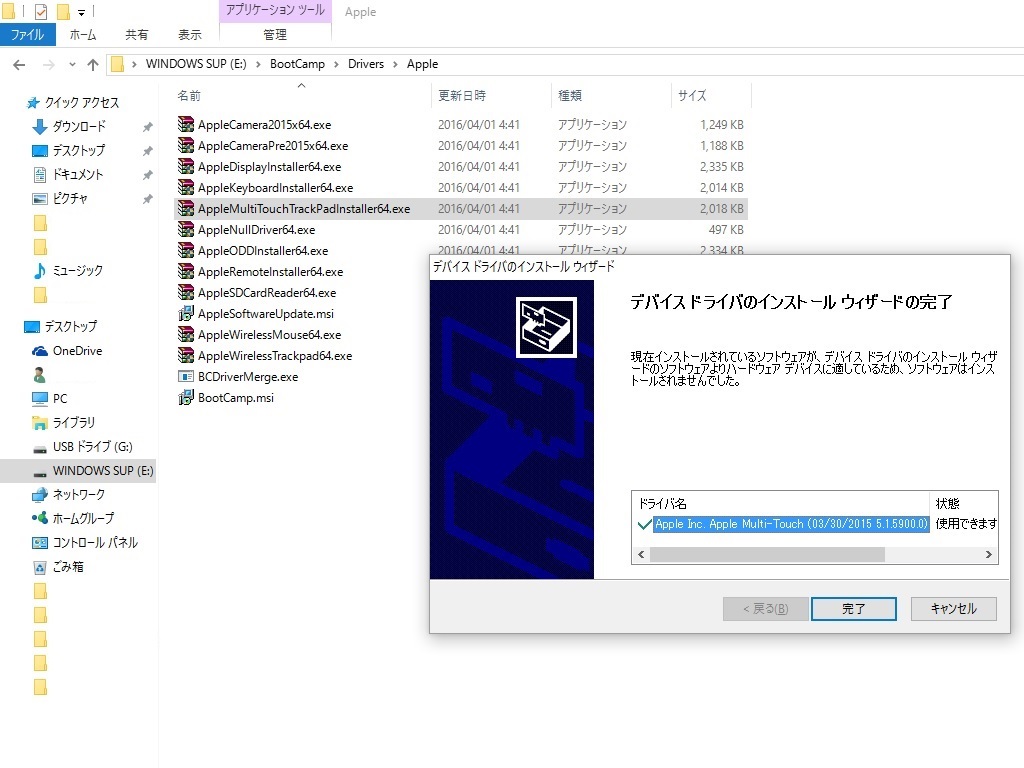Select AppleWirelessMouse64.exe file icon
This screenshot has width=1024, height=768.
coord(186,334)
